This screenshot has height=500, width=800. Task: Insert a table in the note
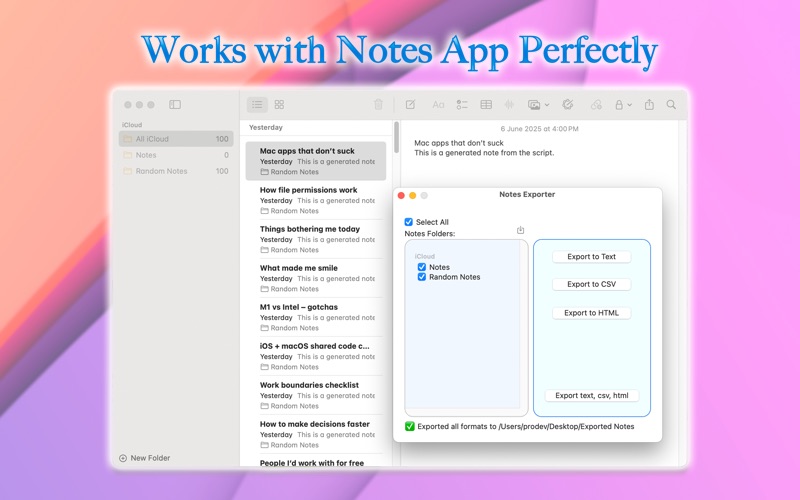(x=486, y=105)
